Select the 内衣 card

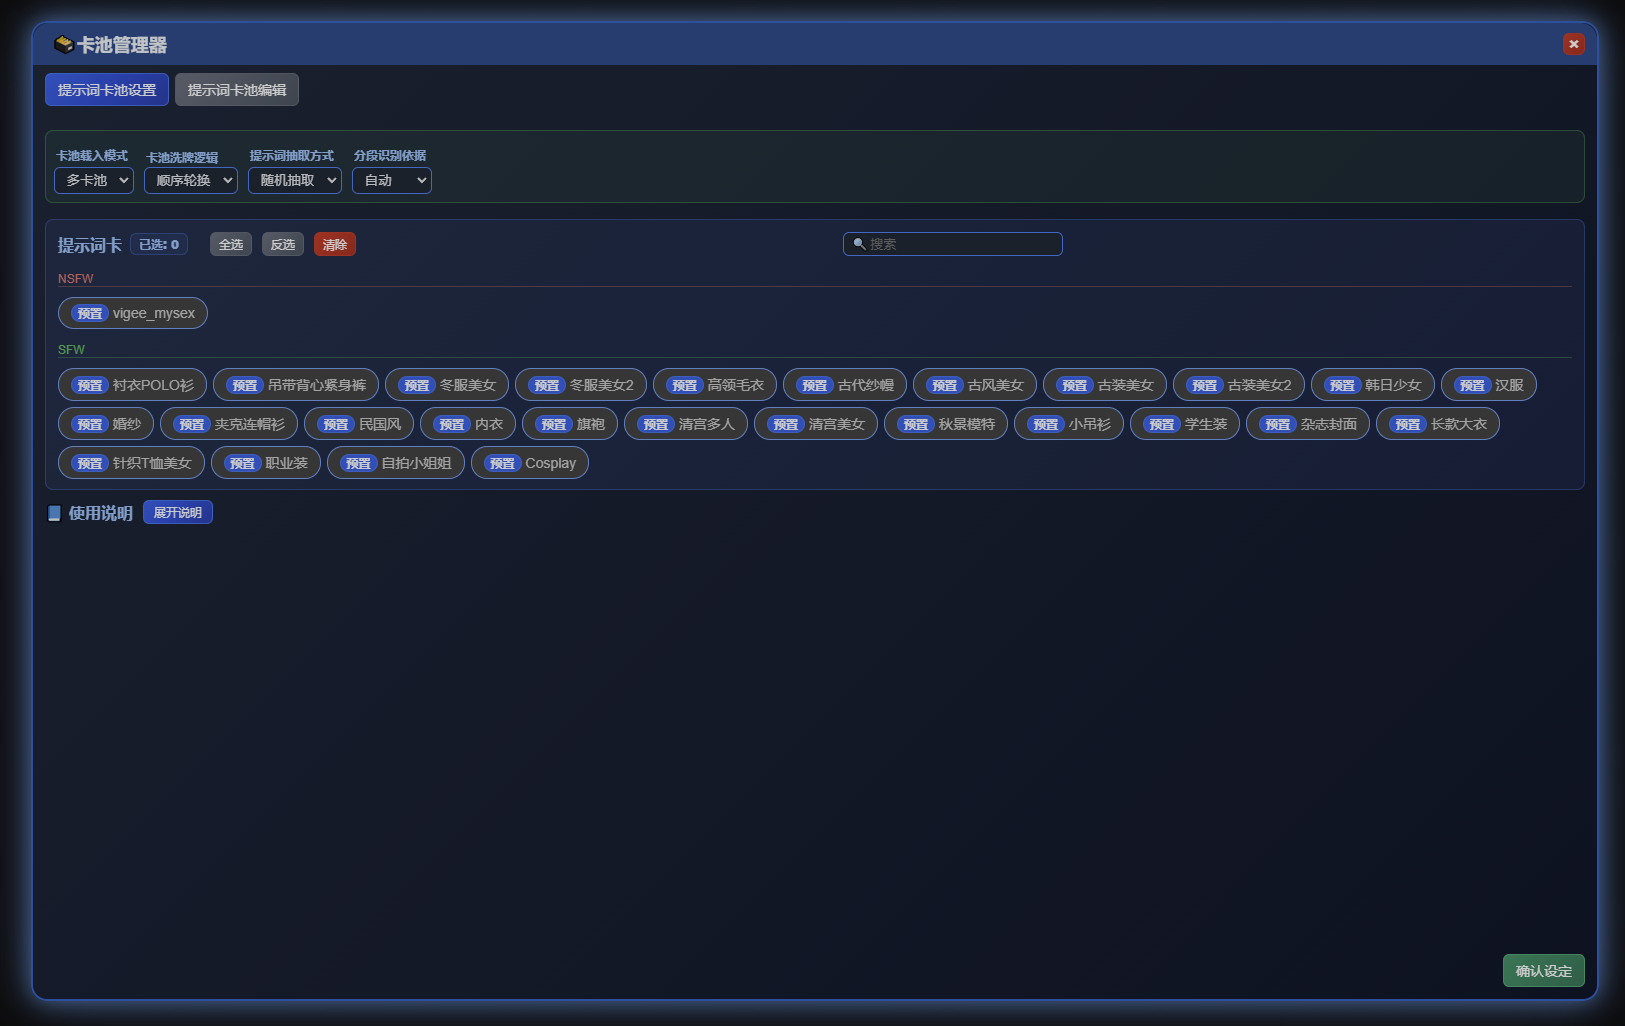pos(468,424)
